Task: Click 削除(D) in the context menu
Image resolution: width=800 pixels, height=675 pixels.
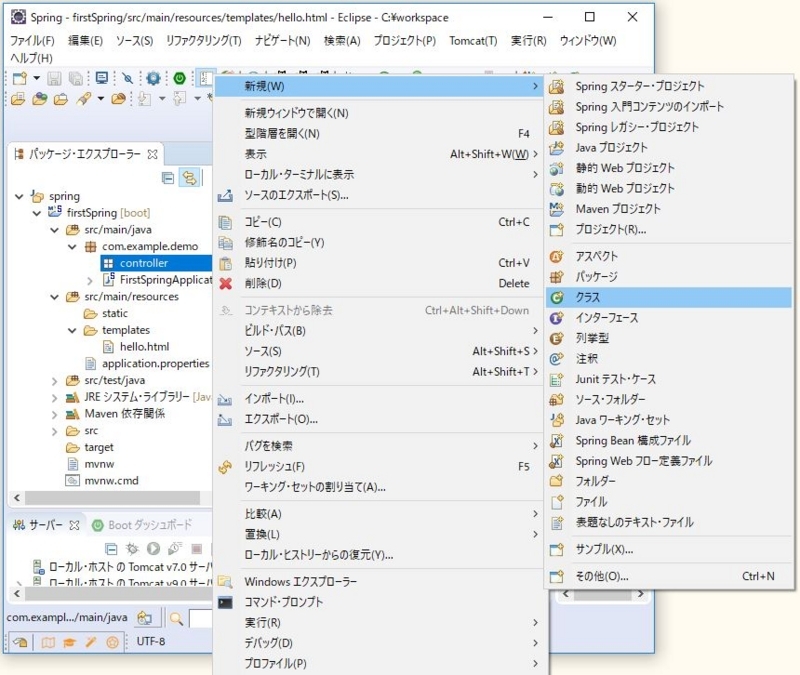Action: (379, 284)
